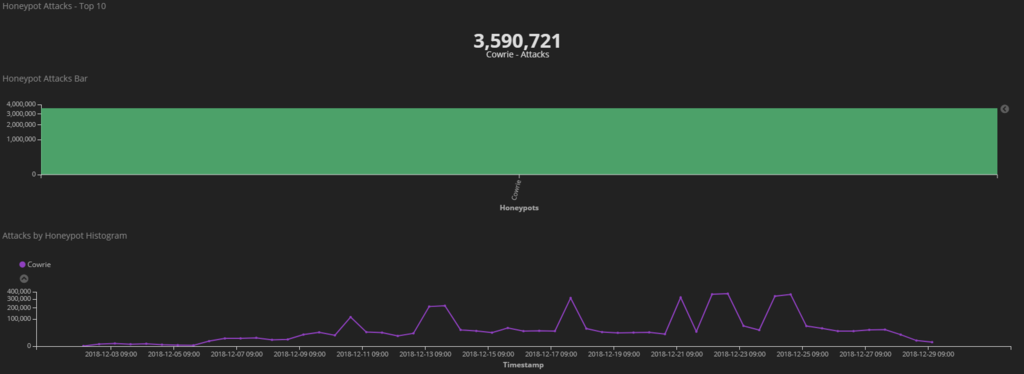This screenshot has height=374, width=1024.
Task: Click the purple Cowrie legend color dot
Action: [x=22, y=264]
